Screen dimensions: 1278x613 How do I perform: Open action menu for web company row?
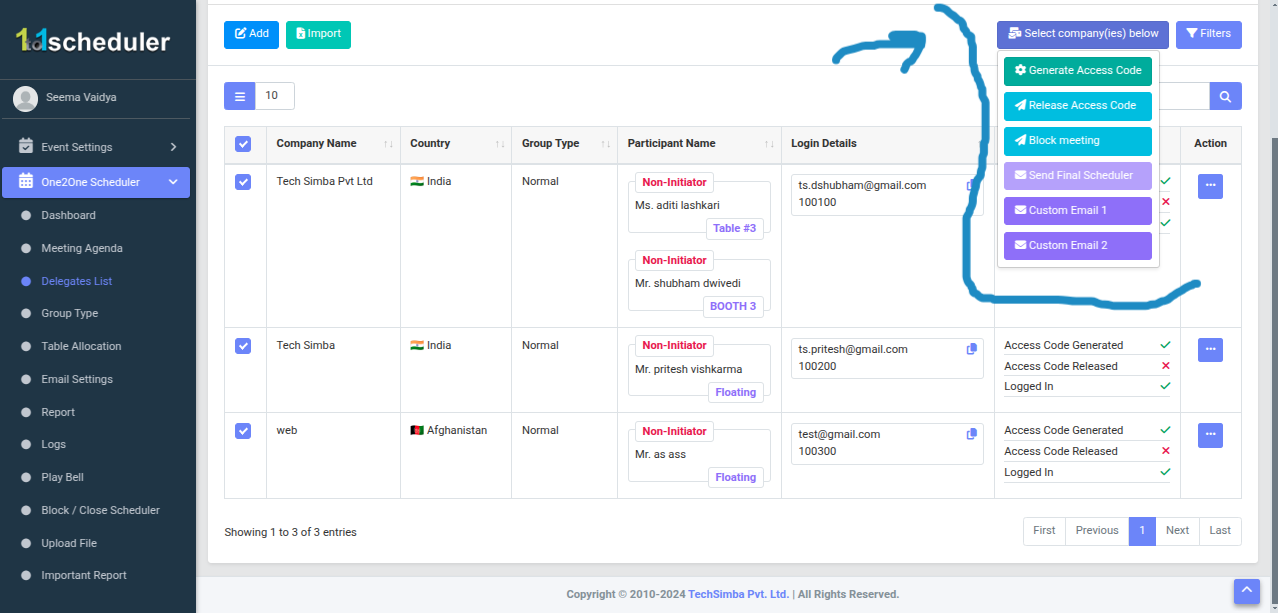pos(1210,435)
